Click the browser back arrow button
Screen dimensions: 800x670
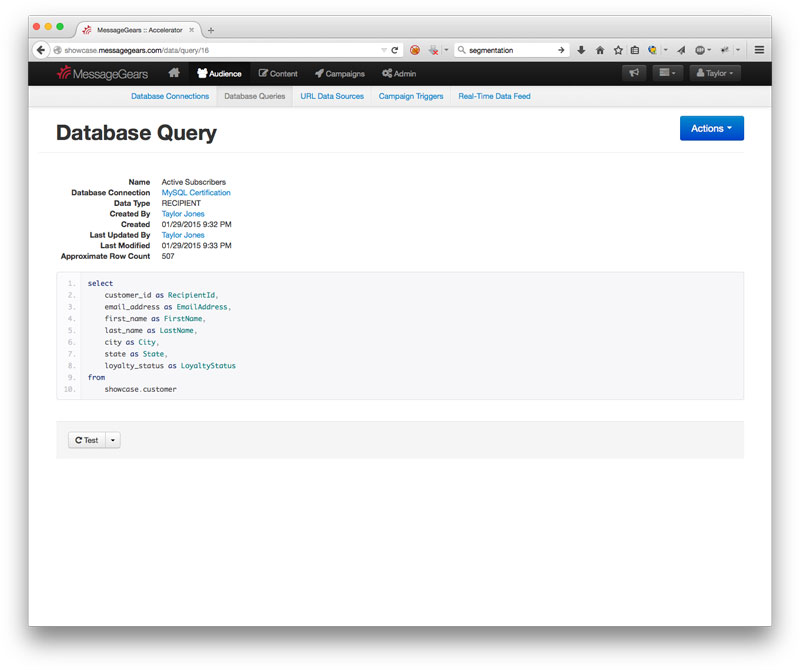(x=42, y=50)
